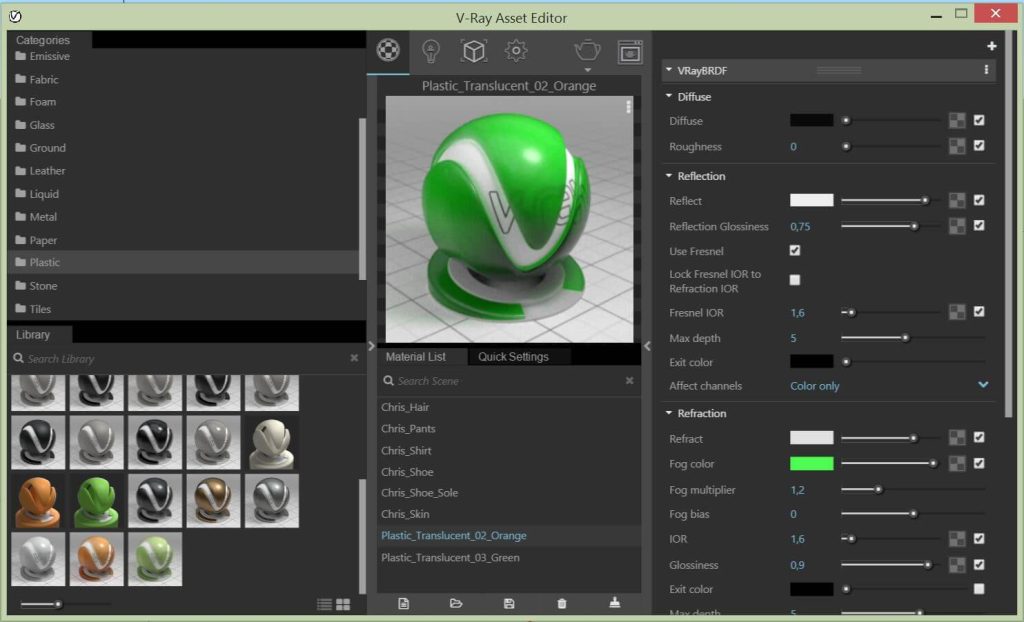This screenshot has height=622, width=1024.
Task: Switch to the Quick Settings tab
Action: 513,356
